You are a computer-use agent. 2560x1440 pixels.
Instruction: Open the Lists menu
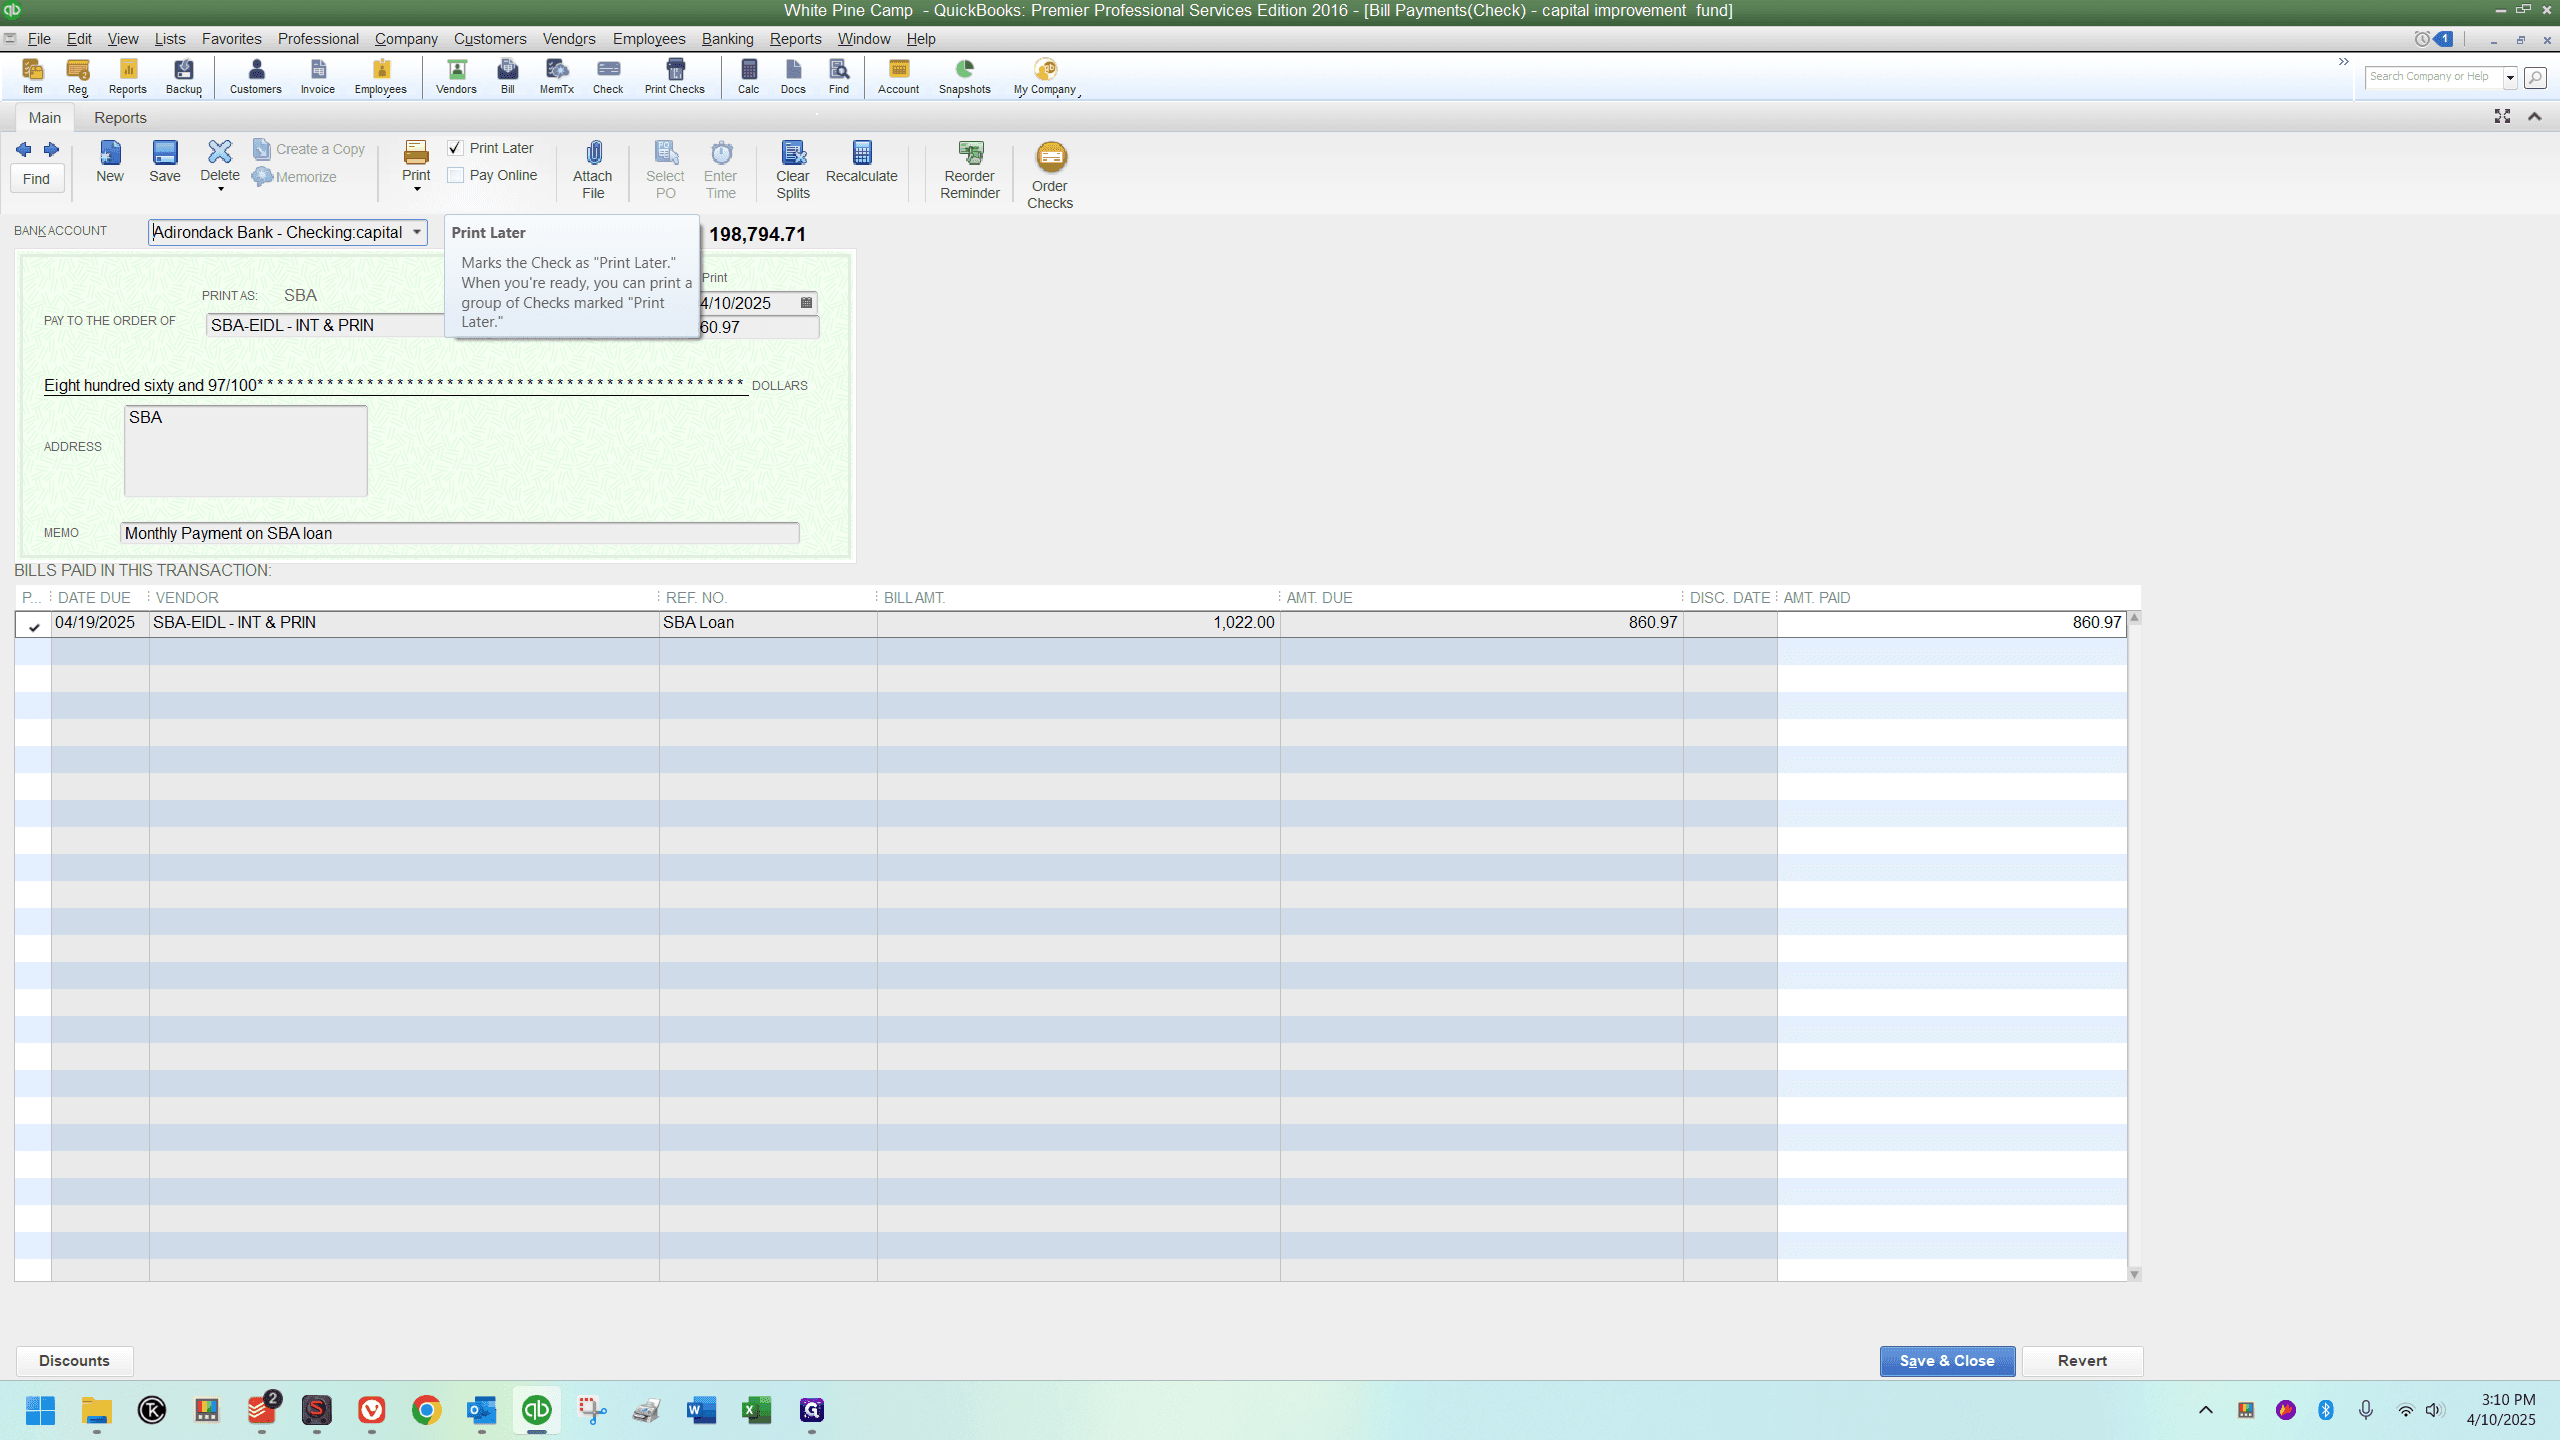(x=170, y=39)
